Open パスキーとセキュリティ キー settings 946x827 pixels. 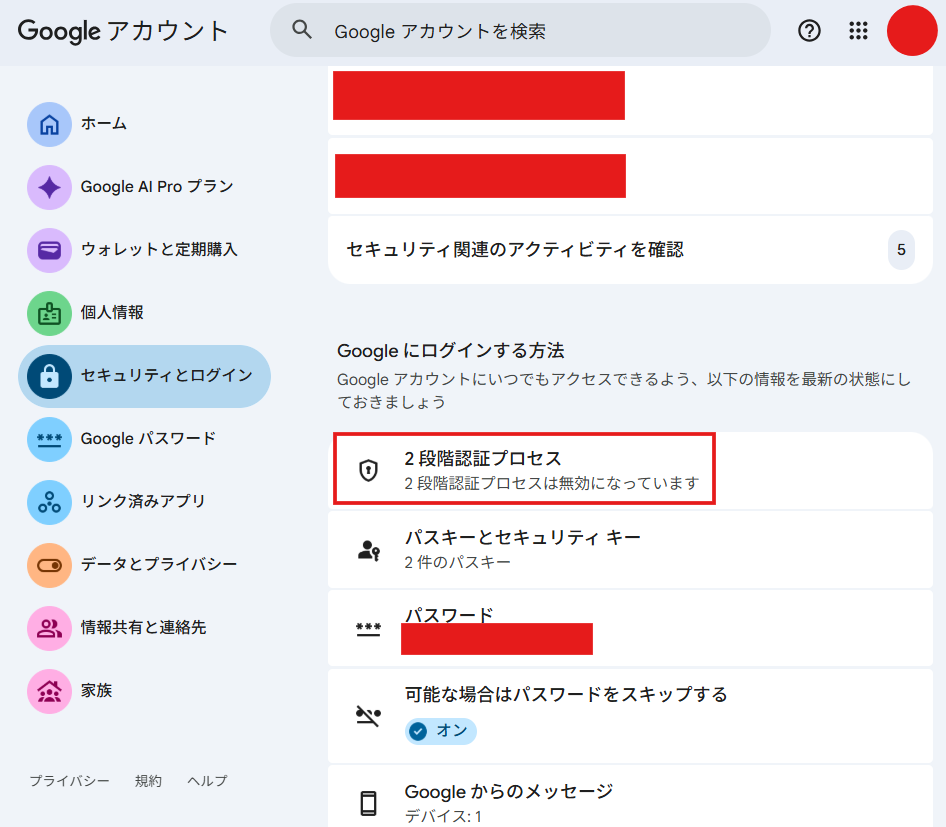point(630,550)
